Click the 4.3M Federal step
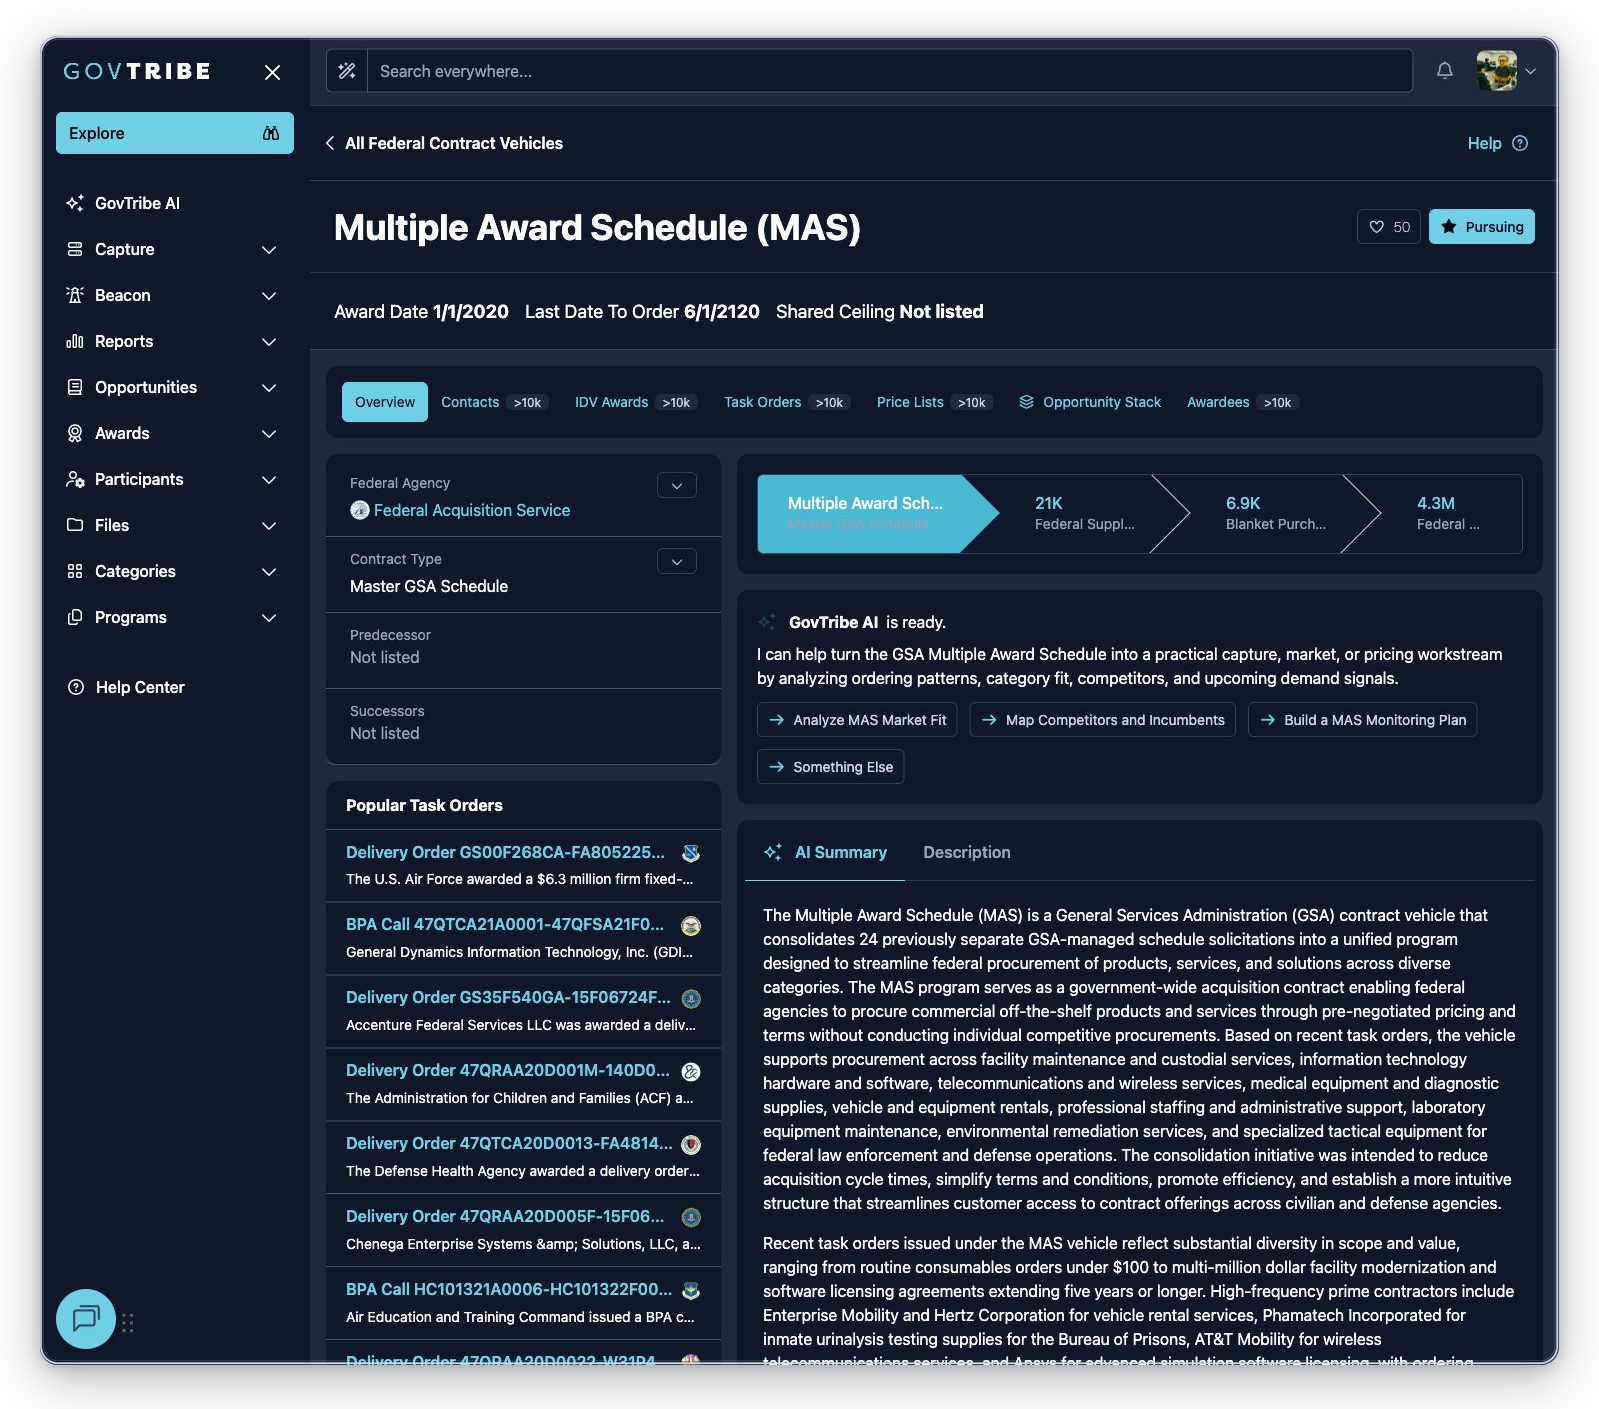 tap(1448, 513)
